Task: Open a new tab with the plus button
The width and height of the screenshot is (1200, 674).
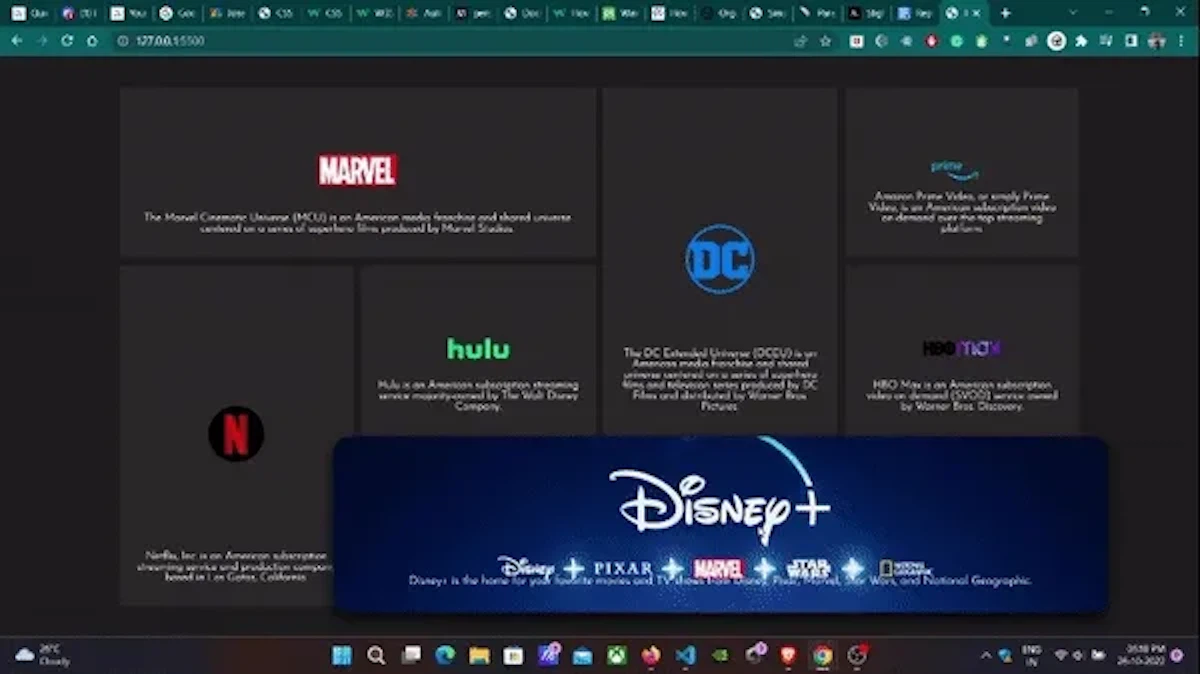Action: (1006, 13)
